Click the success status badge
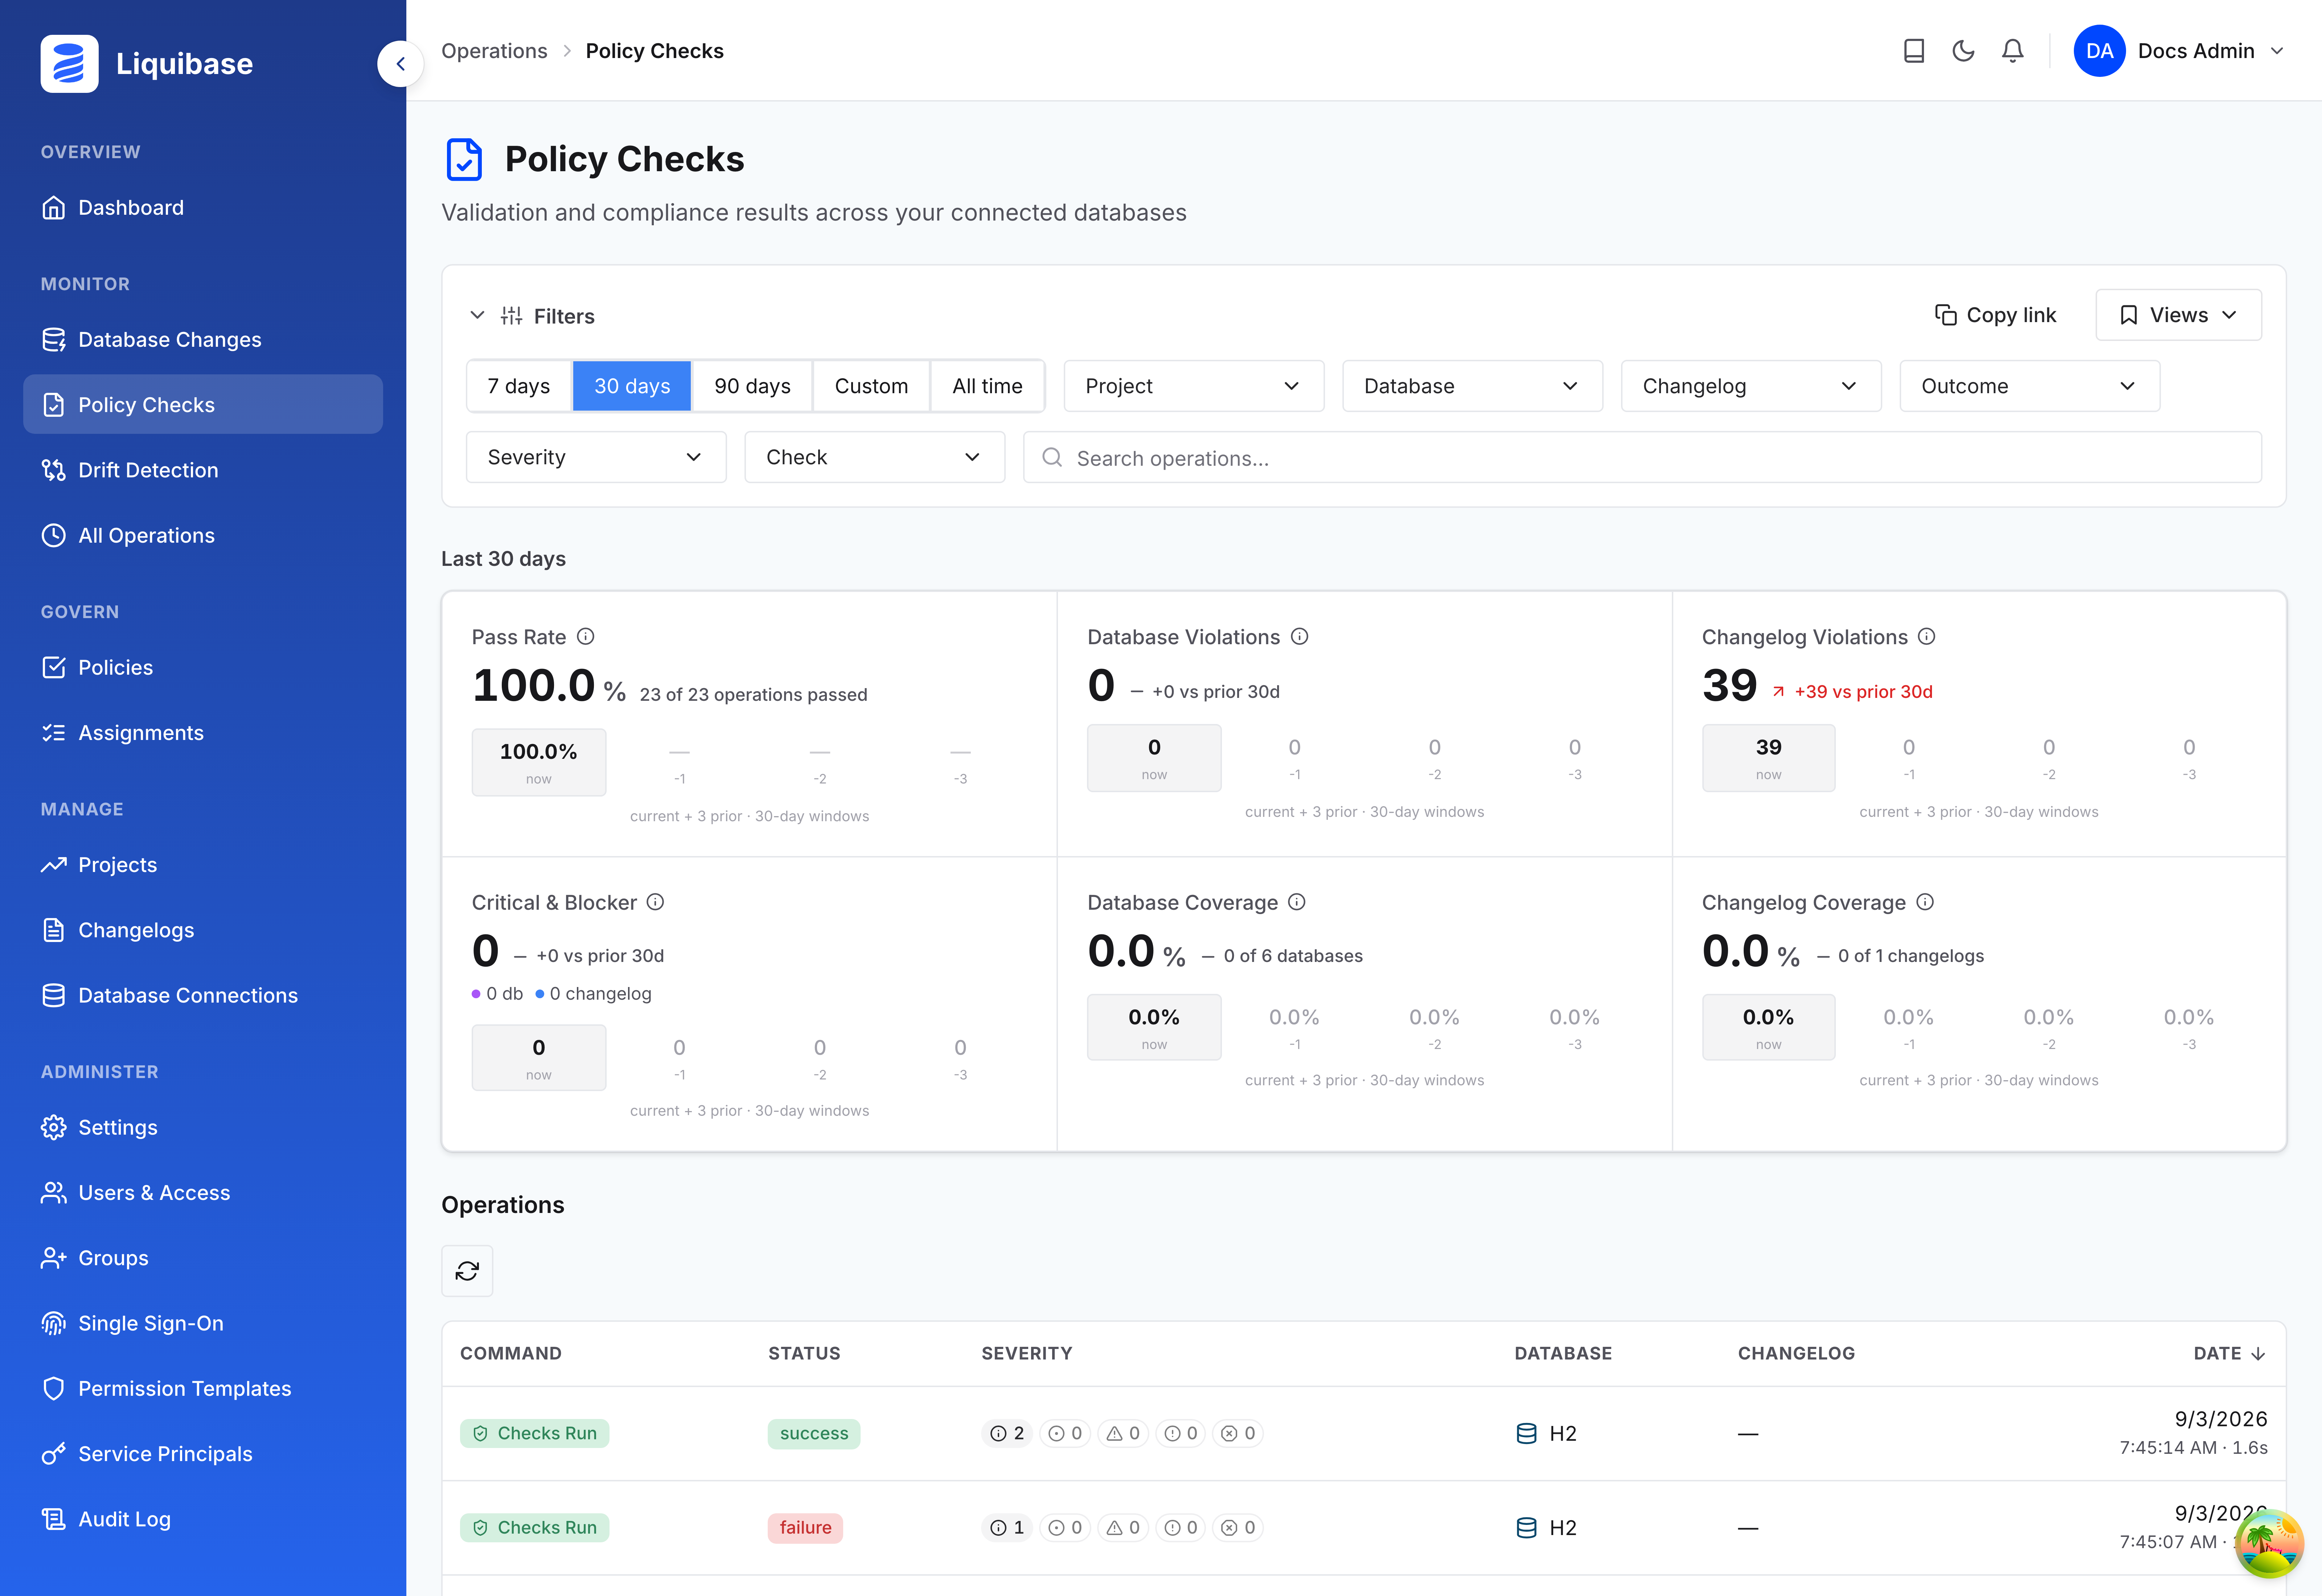This screenshot has height=1596, width=2322. [x=814, y=1433]
